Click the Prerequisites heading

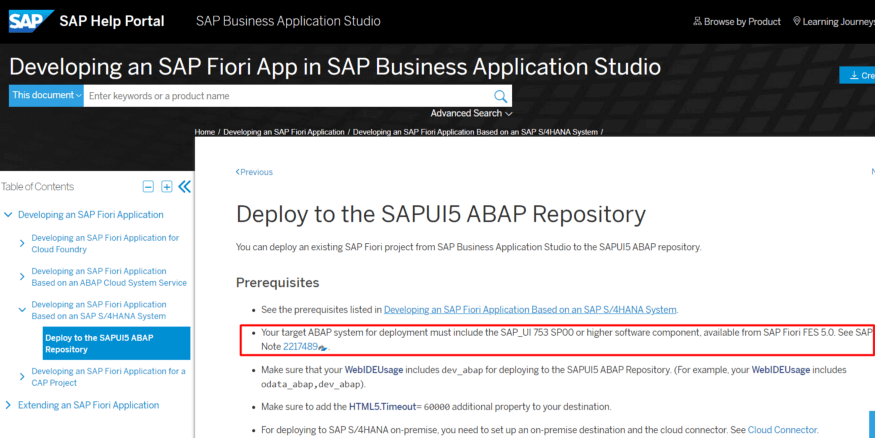pyautogui.click(x=277, y=283)
